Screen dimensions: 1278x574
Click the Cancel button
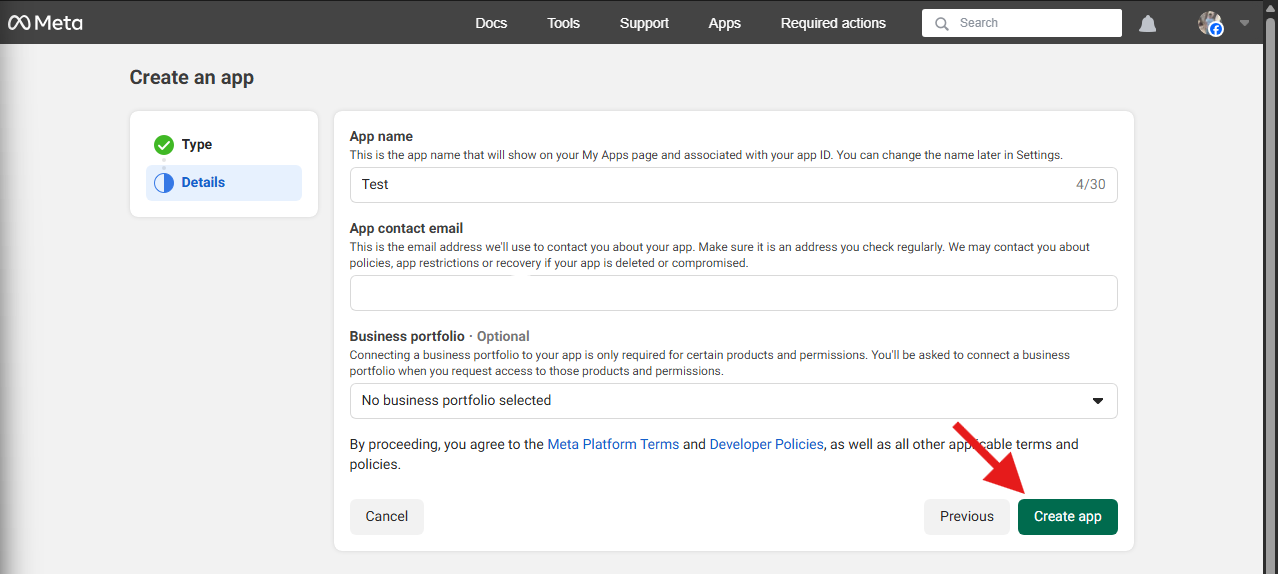click(x=387, y=517)
